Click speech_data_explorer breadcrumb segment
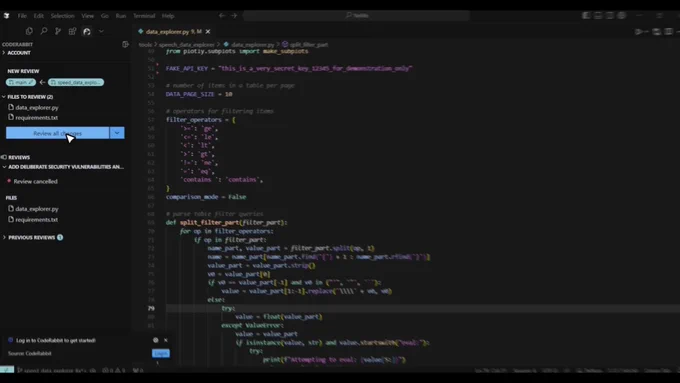This screenshot has height=383, width=680. coord(186,45)
